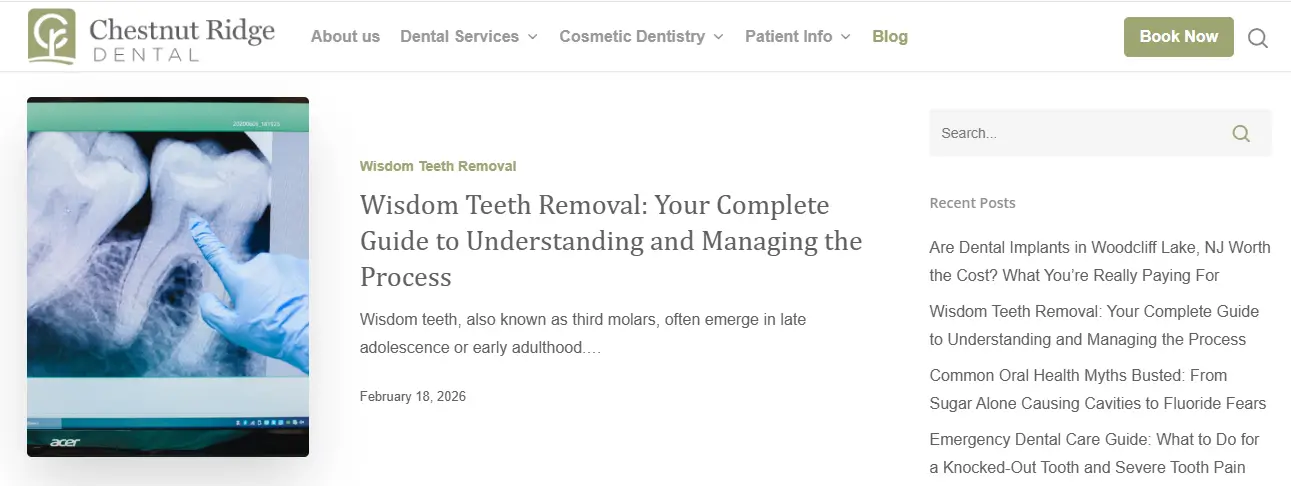Click the sidebar search submit magnifier icon
The height and width of the screenshot is (486, 1291).
point(1241,133)
